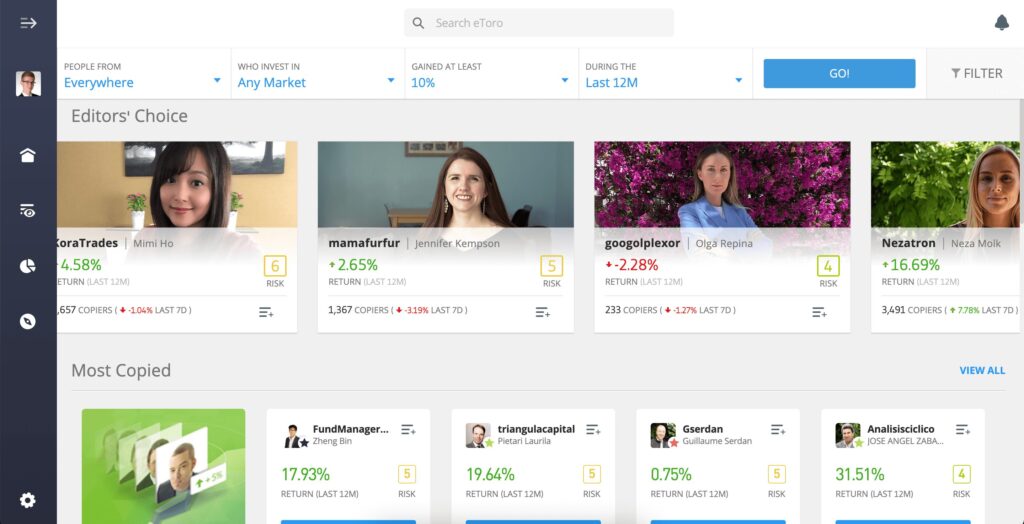The width and height of the screenshot is (1024, 524).
Task: Expand the sidebar menu arrow icon
Action: coord(28,24)
